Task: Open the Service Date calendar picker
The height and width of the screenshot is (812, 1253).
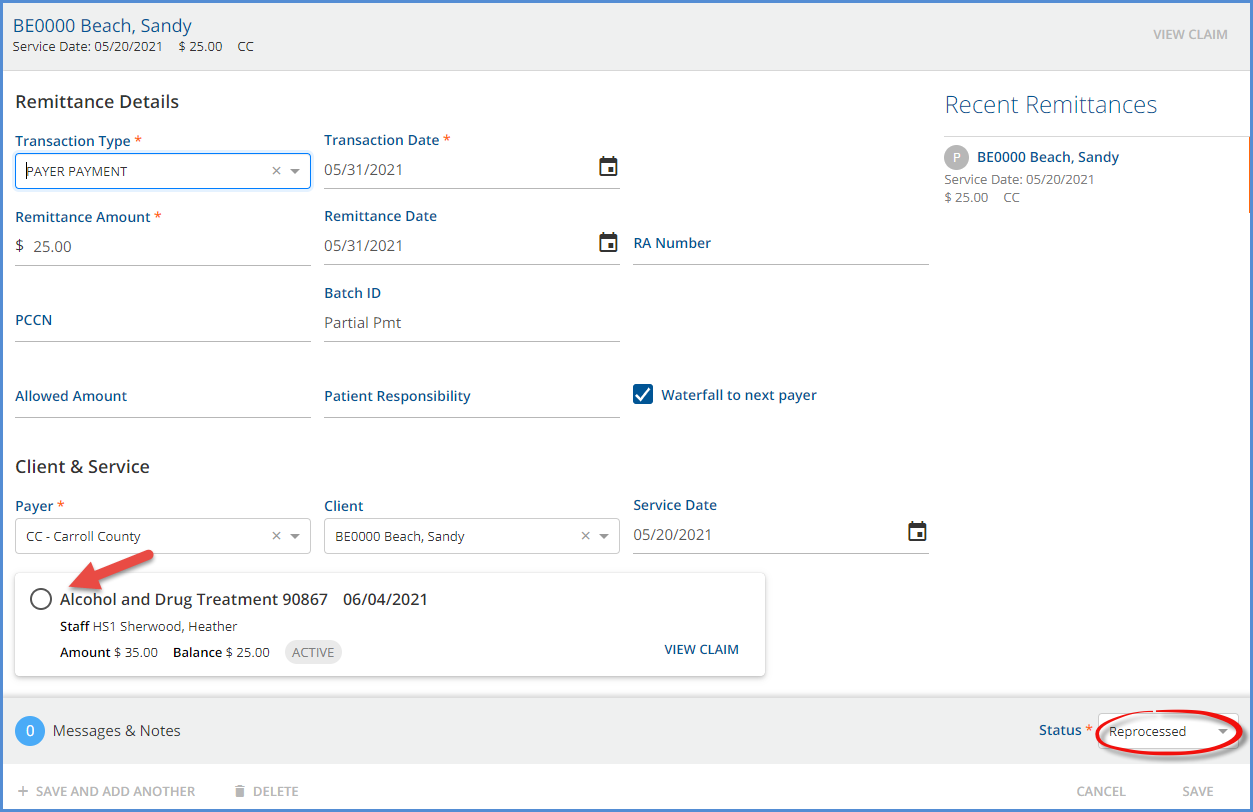Action: [917, 532]
